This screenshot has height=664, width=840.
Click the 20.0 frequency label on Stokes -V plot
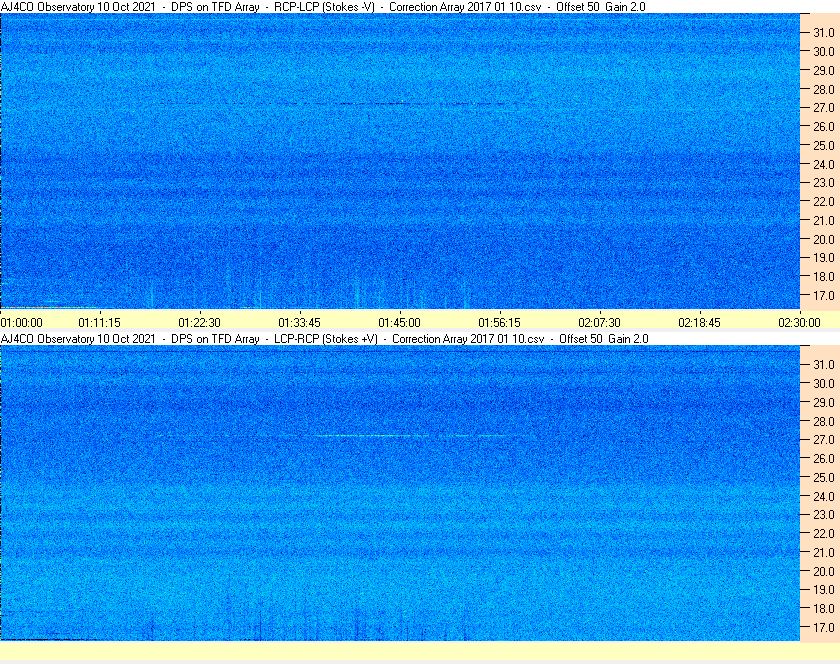824,240
